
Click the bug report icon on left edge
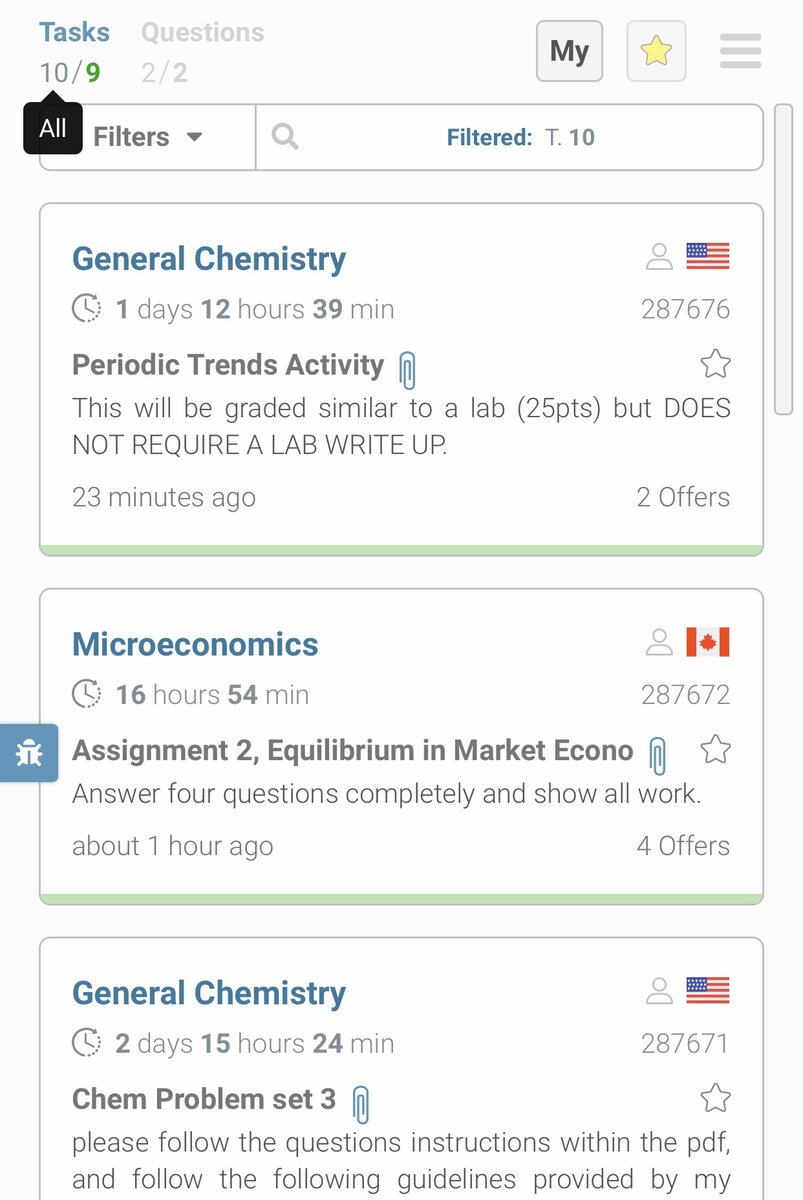(28, 753)
